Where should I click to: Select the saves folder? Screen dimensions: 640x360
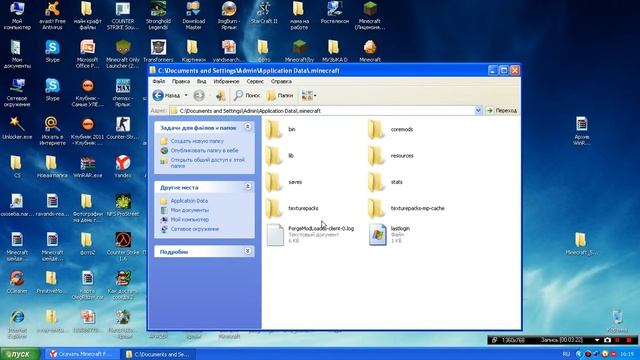coord(284,182)
